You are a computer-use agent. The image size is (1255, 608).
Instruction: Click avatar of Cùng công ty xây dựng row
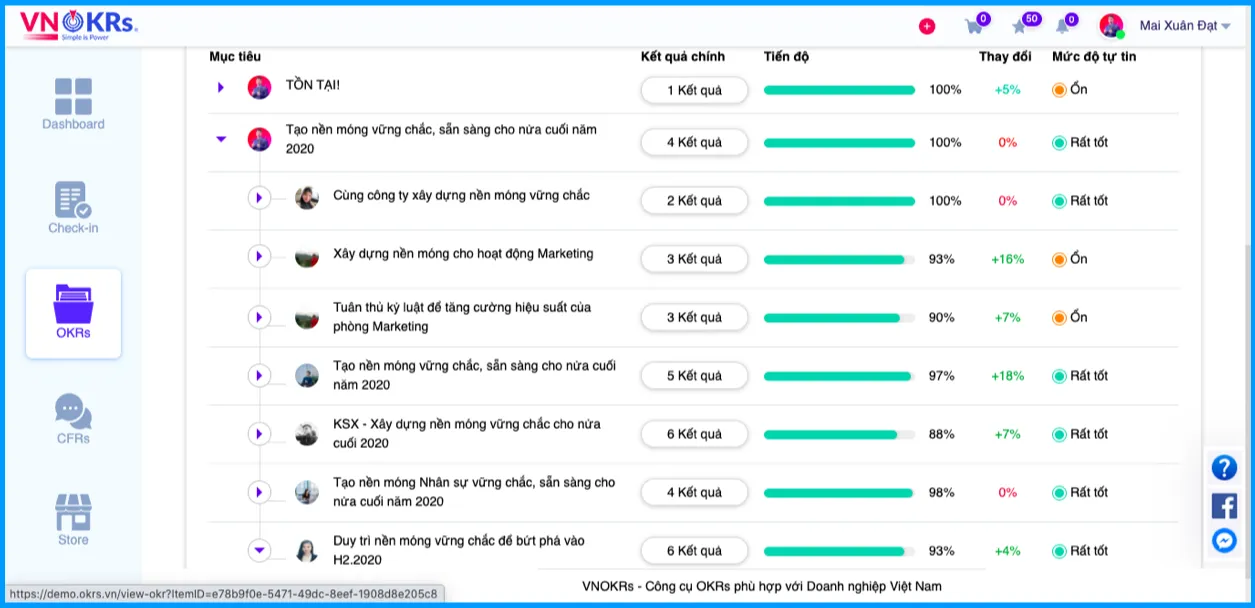(307, 198)
